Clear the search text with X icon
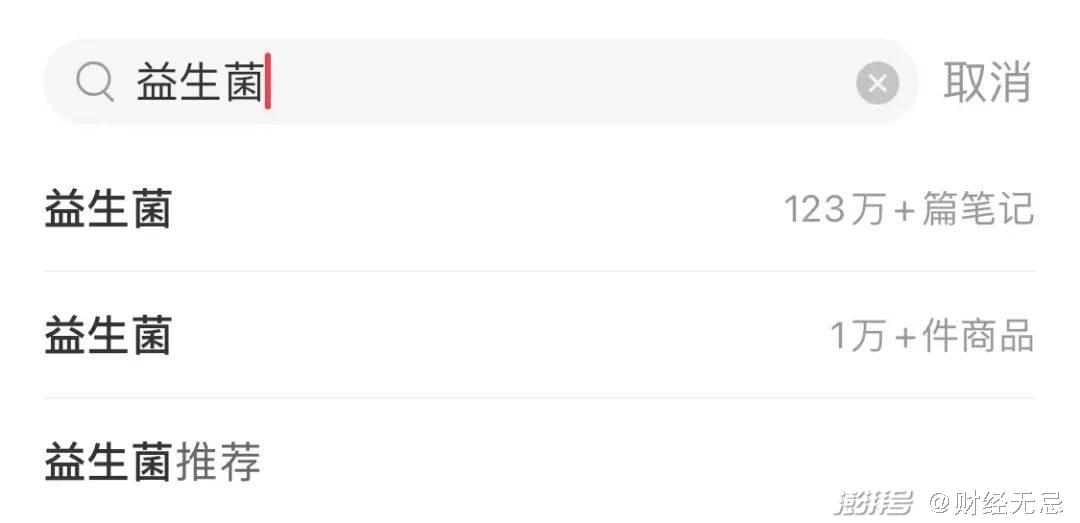1080x523 pixels. click(877, 83)
